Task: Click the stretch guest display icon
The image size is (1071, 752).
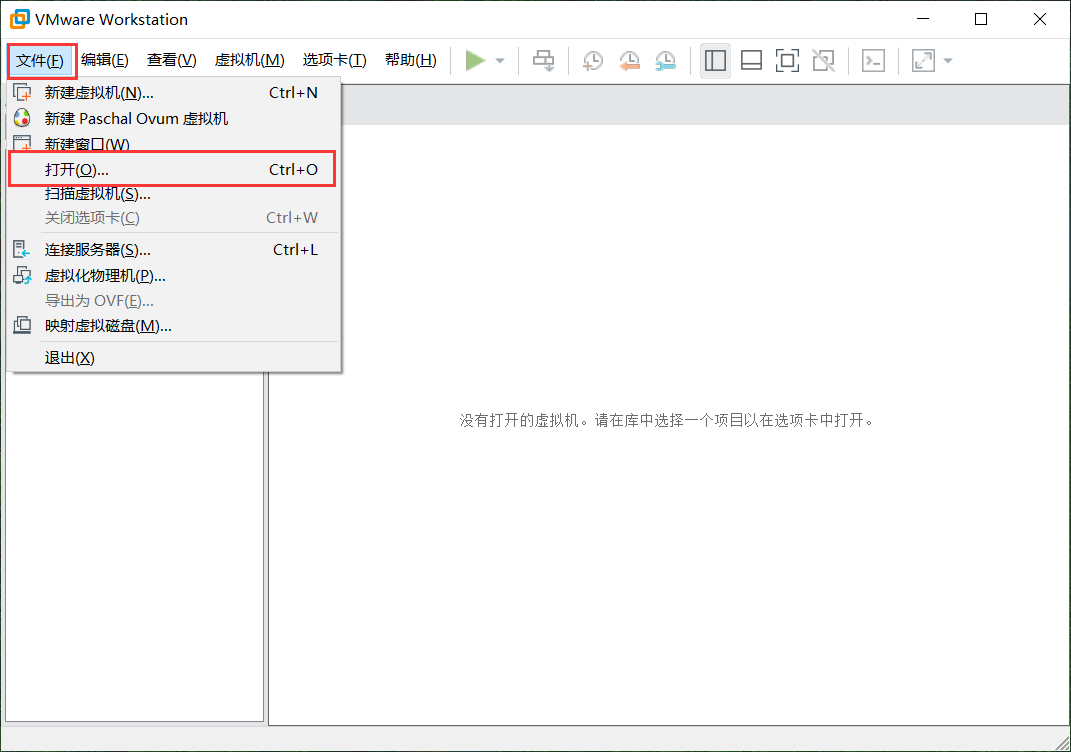Action: point(923,61)
